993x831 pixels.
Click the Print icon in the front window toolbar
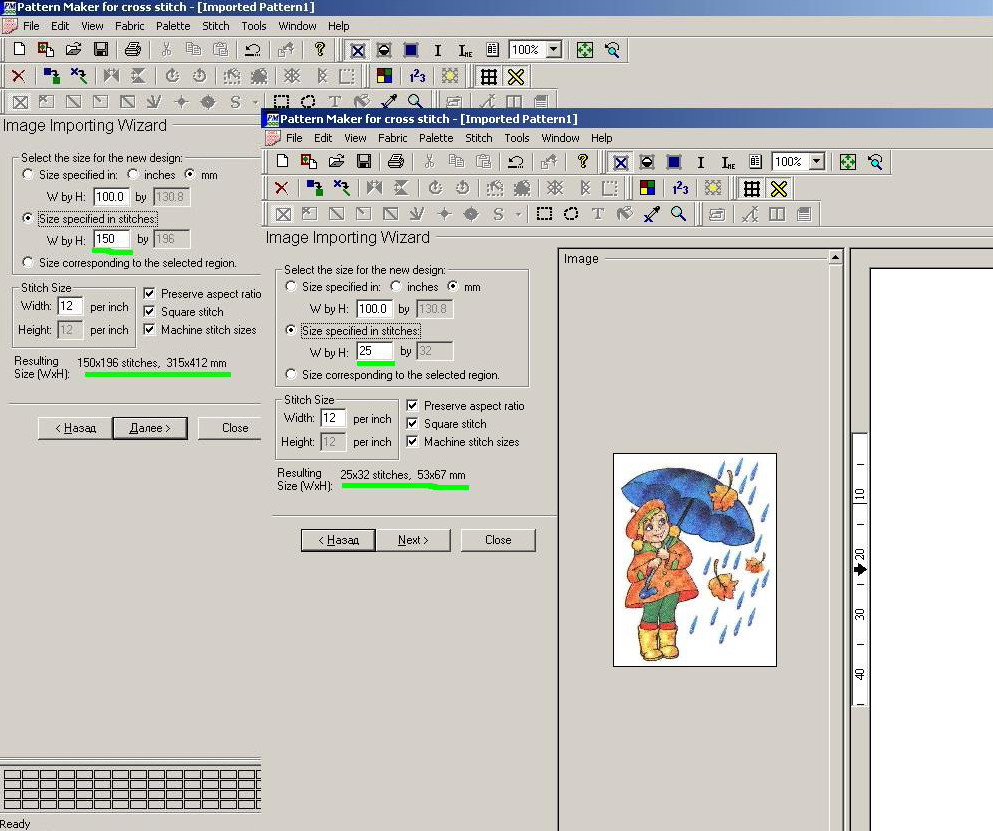(x=396, y=162)
